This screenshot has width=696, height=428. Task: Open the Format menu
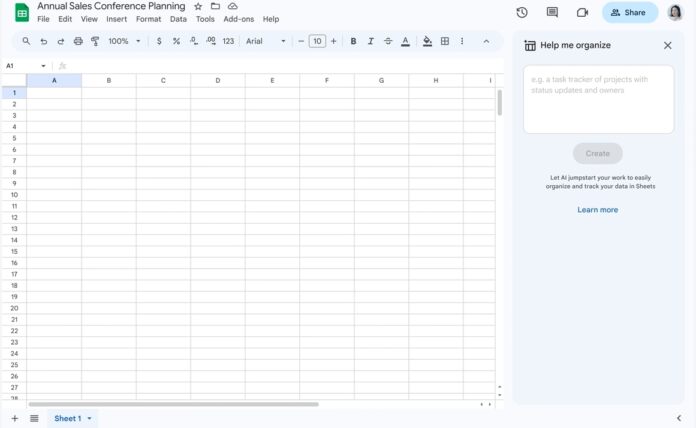point(148,19)
